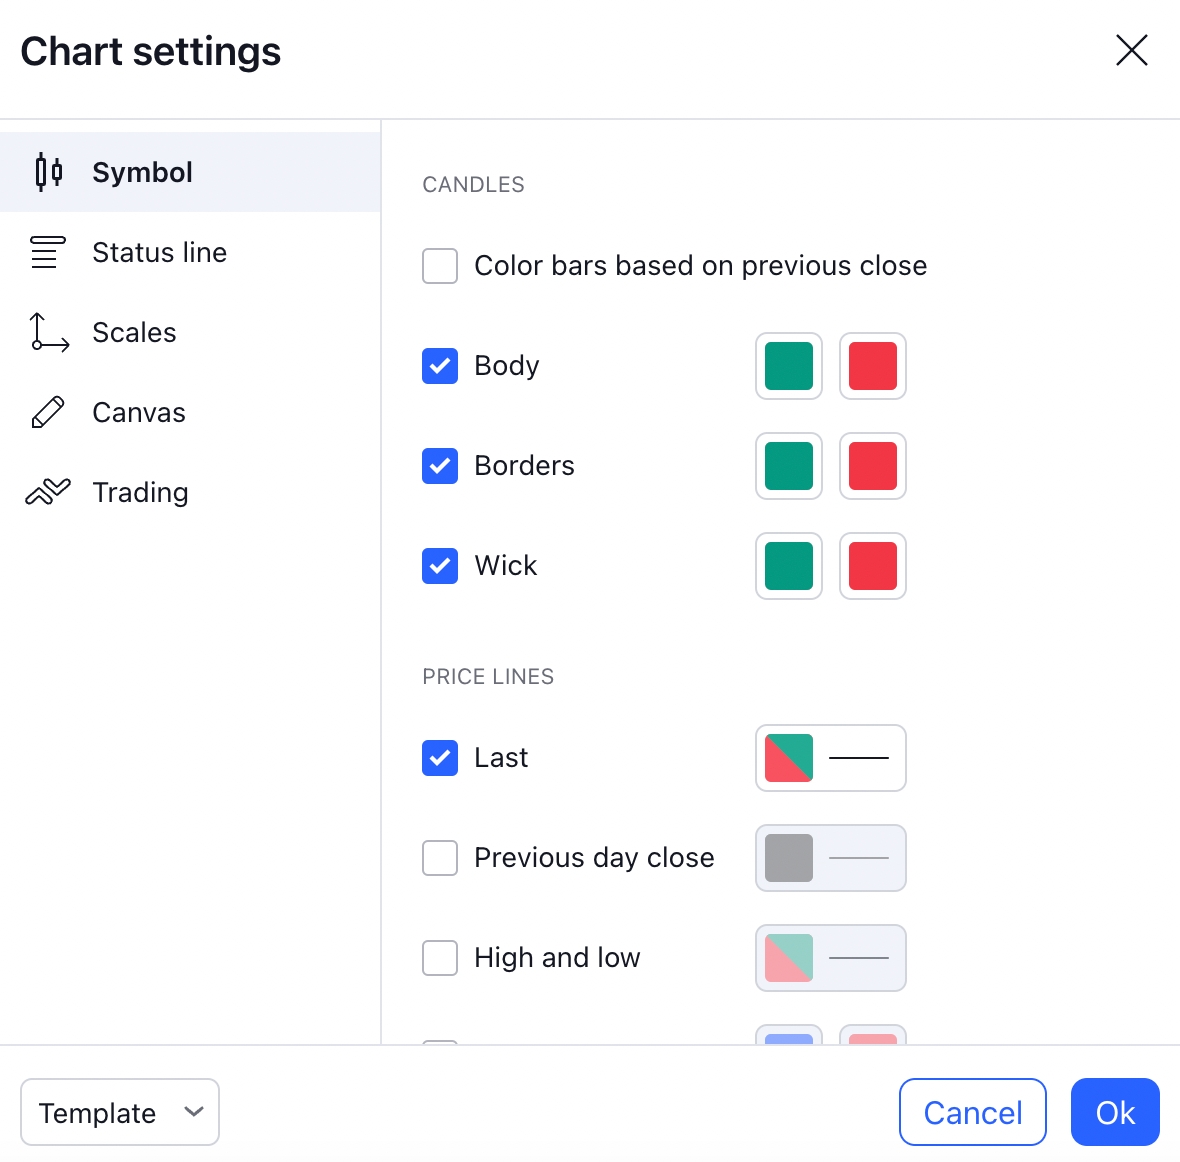Viewport: 1180px width, 1162px height.
Task: Click the Status line icon
Action: click(x=48, y=252)
